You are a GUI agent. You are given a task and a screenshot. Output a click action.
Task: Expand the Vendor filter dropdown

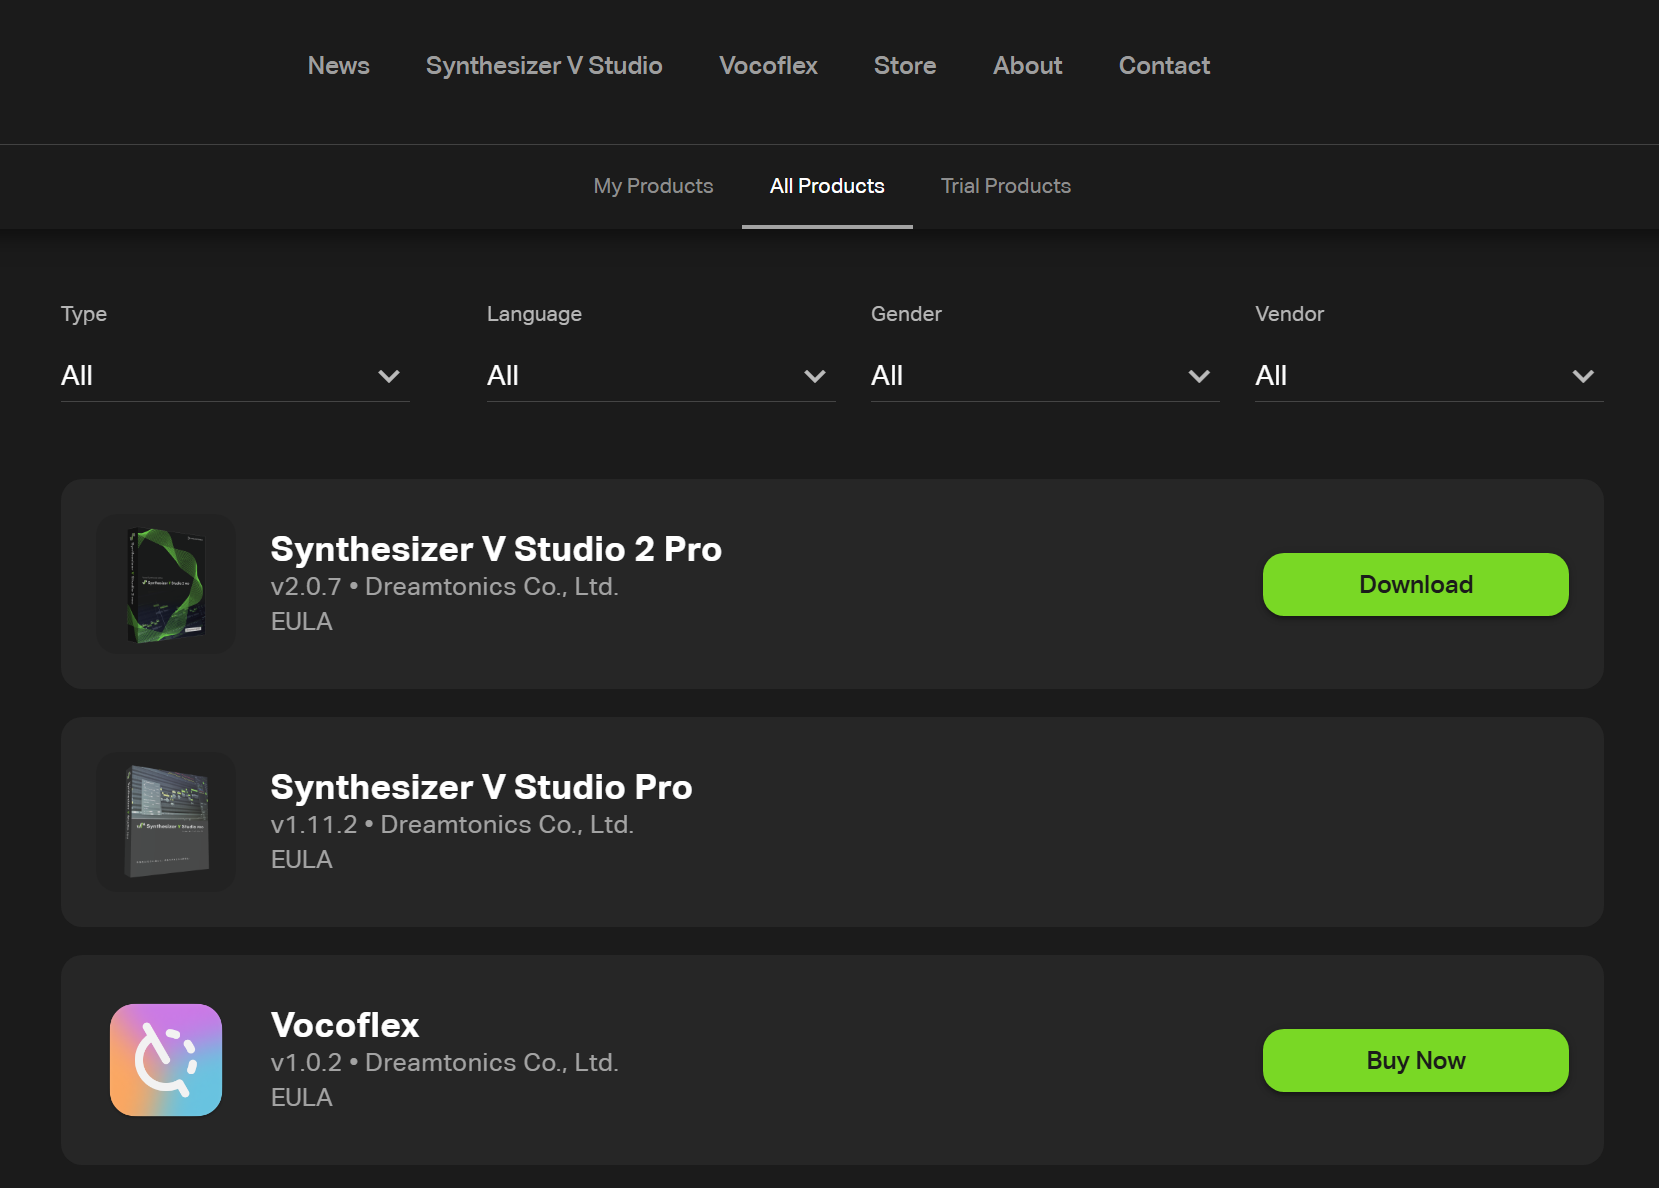(x=1429, y=376)
